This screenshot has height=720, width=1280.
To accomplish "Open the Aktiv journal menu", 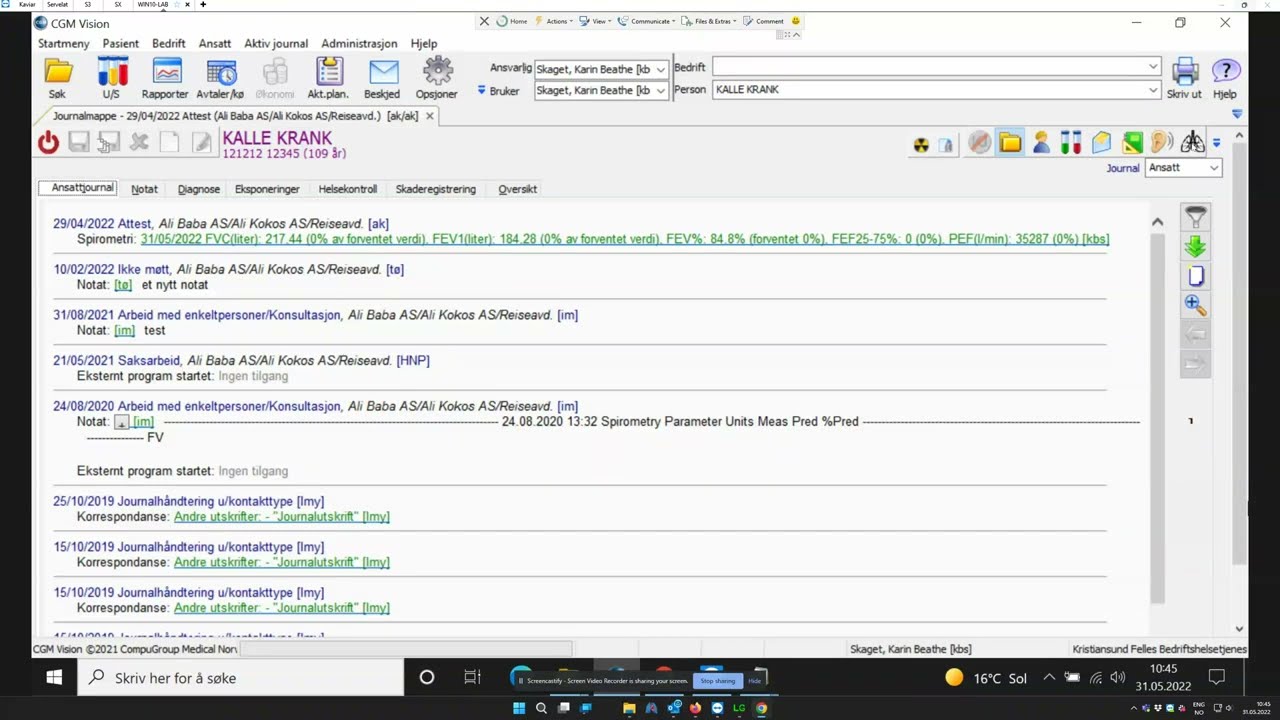I will point(276,44).
